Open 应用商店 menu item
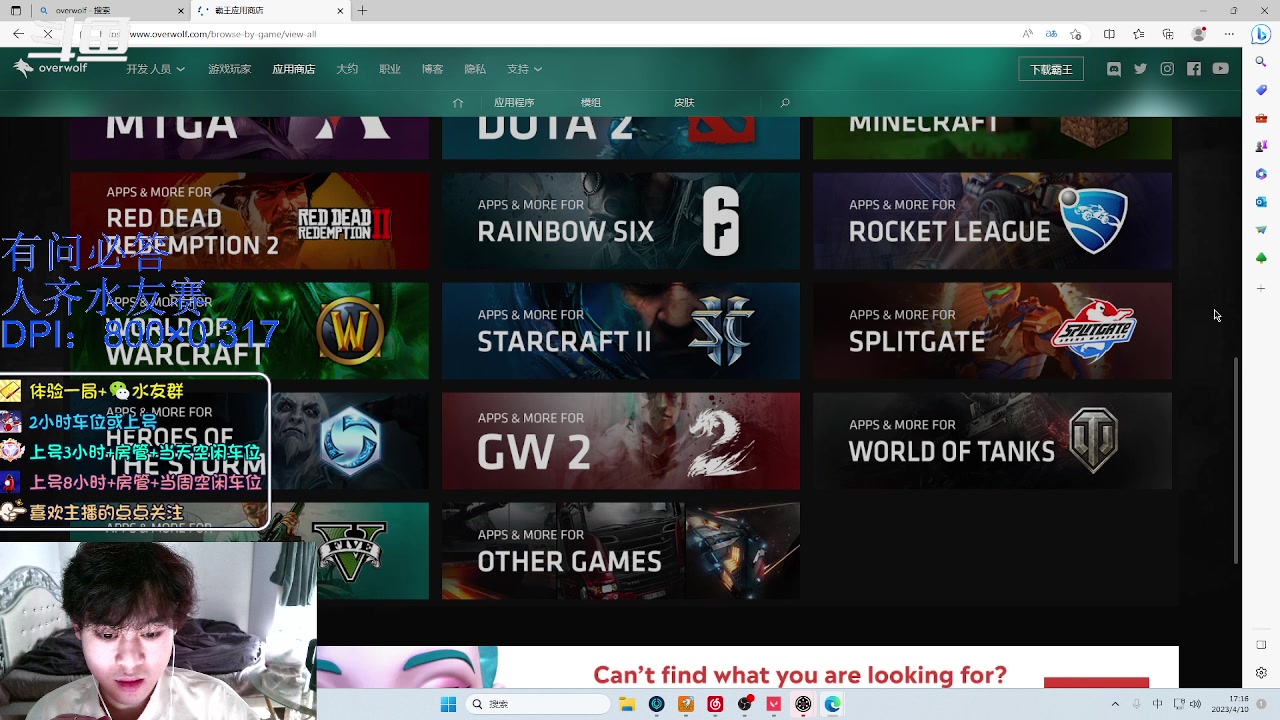Screen dimensions: 1280x720 294,69
